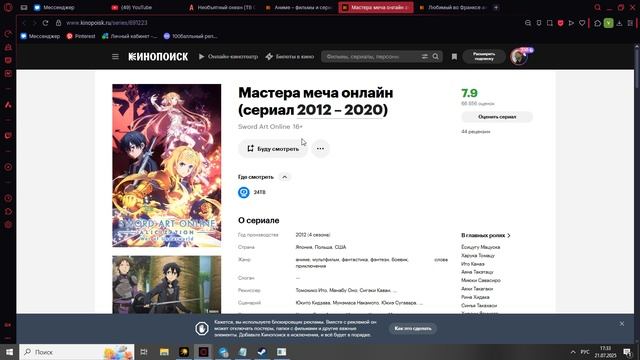Click the Оценить сериал button
640x360 pixels.
[497, 117]
